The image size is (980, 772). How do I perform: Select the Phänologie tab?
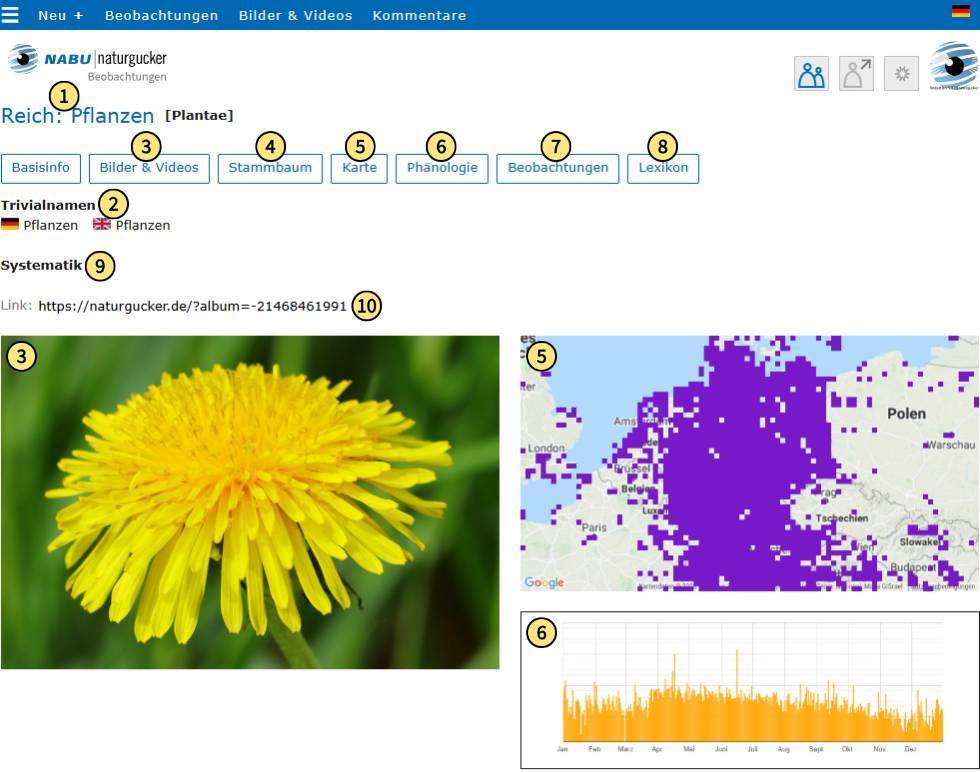click(x=442, y=168)
